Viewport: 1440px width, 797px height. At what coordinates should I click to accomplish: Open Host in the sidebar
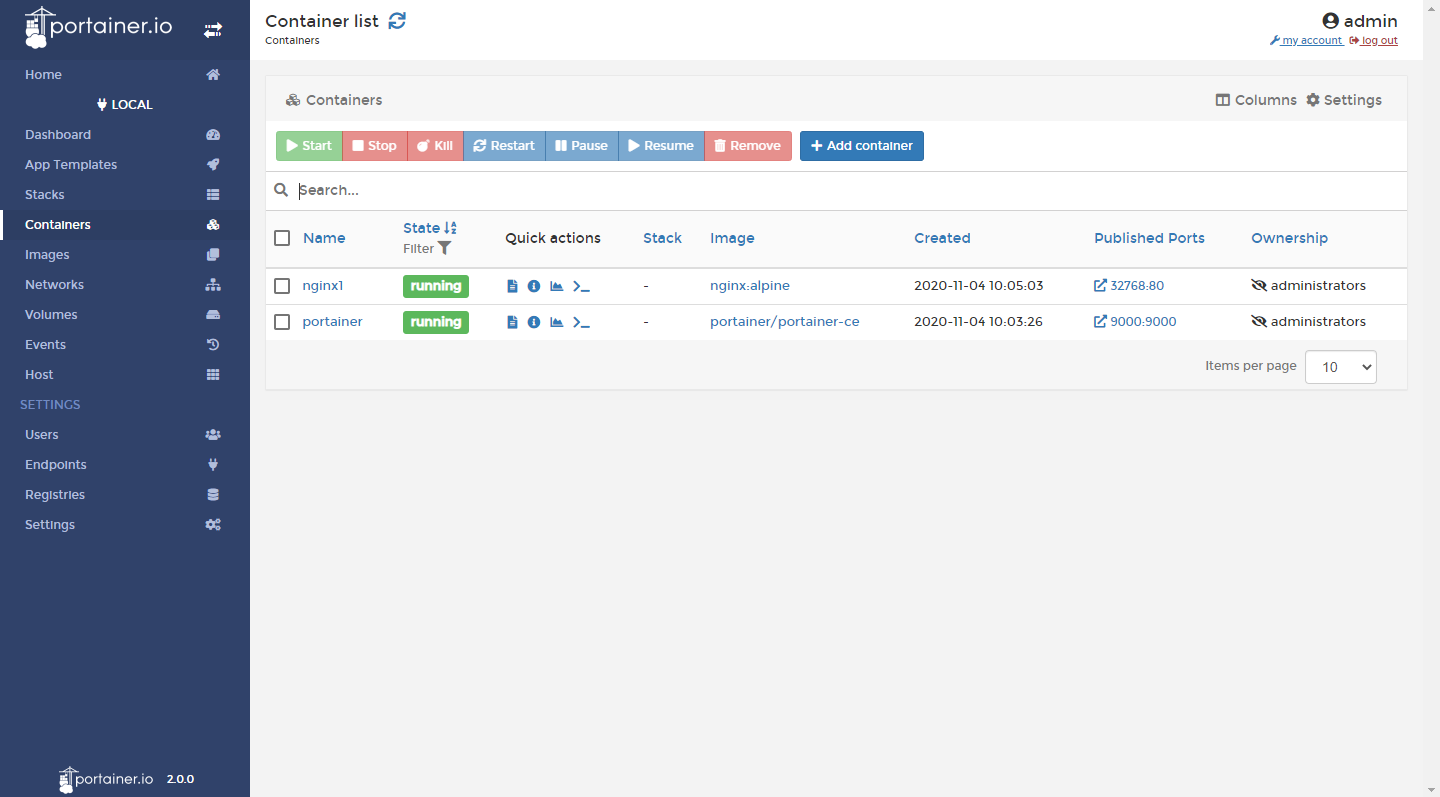pos(125,375)
